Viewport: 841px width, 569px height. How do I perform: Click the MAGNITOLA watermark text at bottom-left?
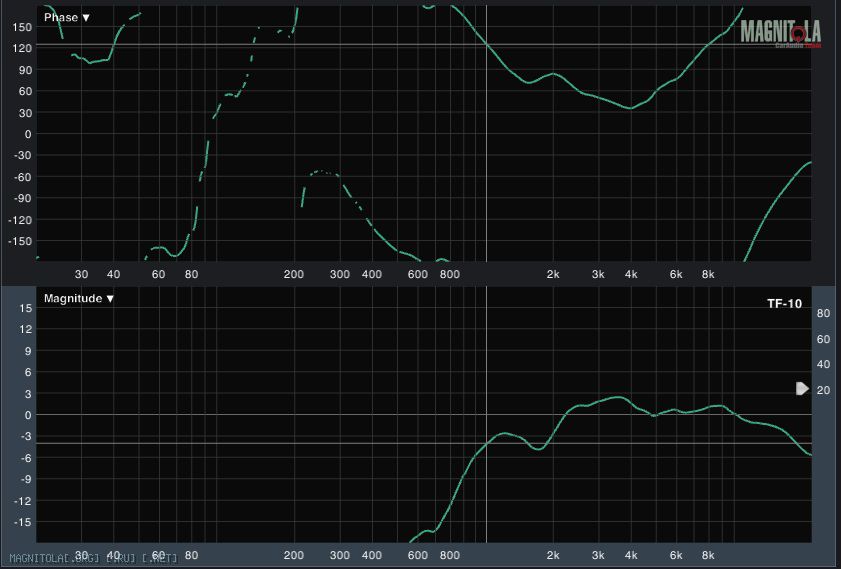click(91, 559)
